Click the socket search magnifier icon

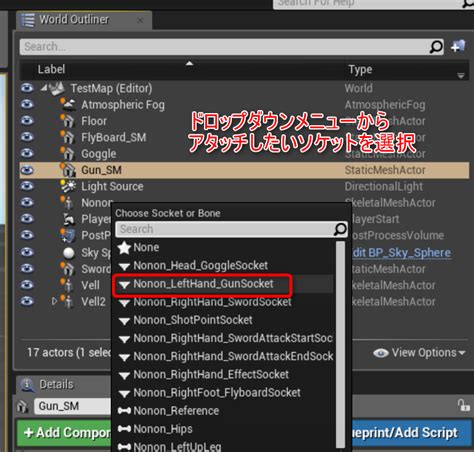(x=340, y=229)
